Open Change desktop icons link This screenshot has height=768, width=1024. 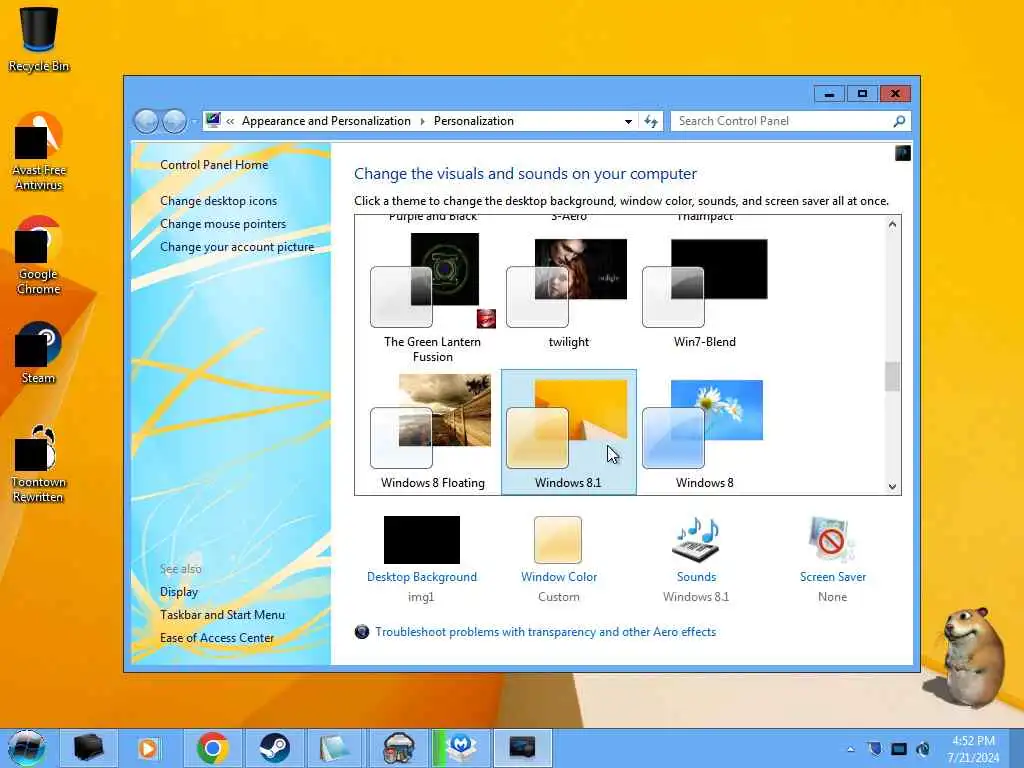point(218,200)
